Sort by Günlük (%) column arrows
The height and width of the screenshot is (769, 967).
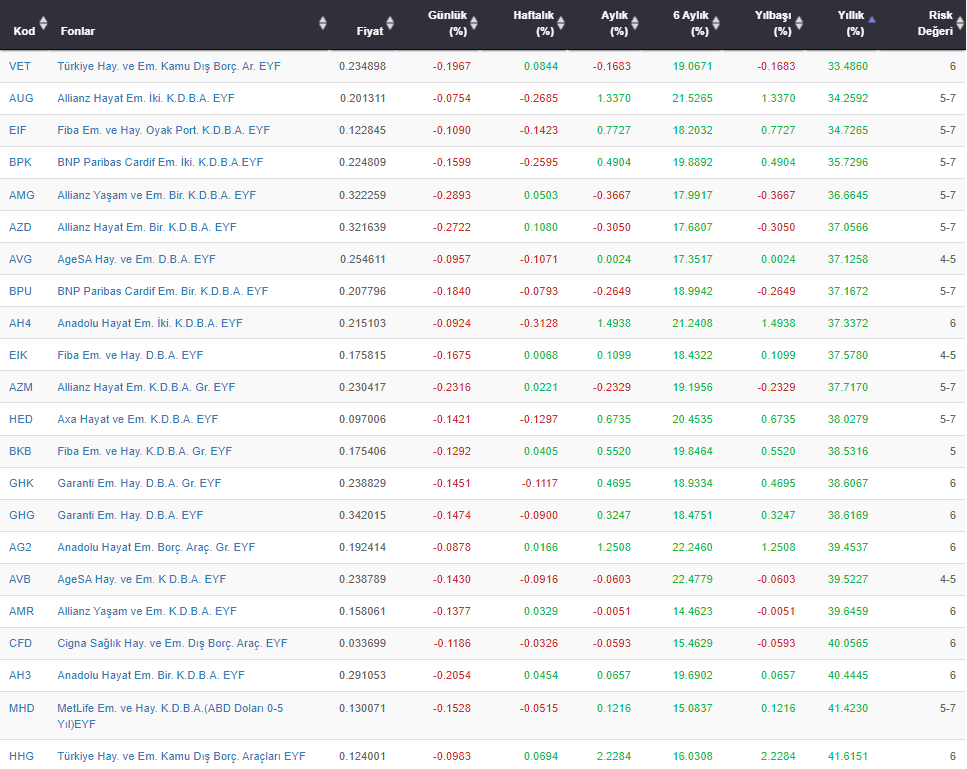pos(474,23)
